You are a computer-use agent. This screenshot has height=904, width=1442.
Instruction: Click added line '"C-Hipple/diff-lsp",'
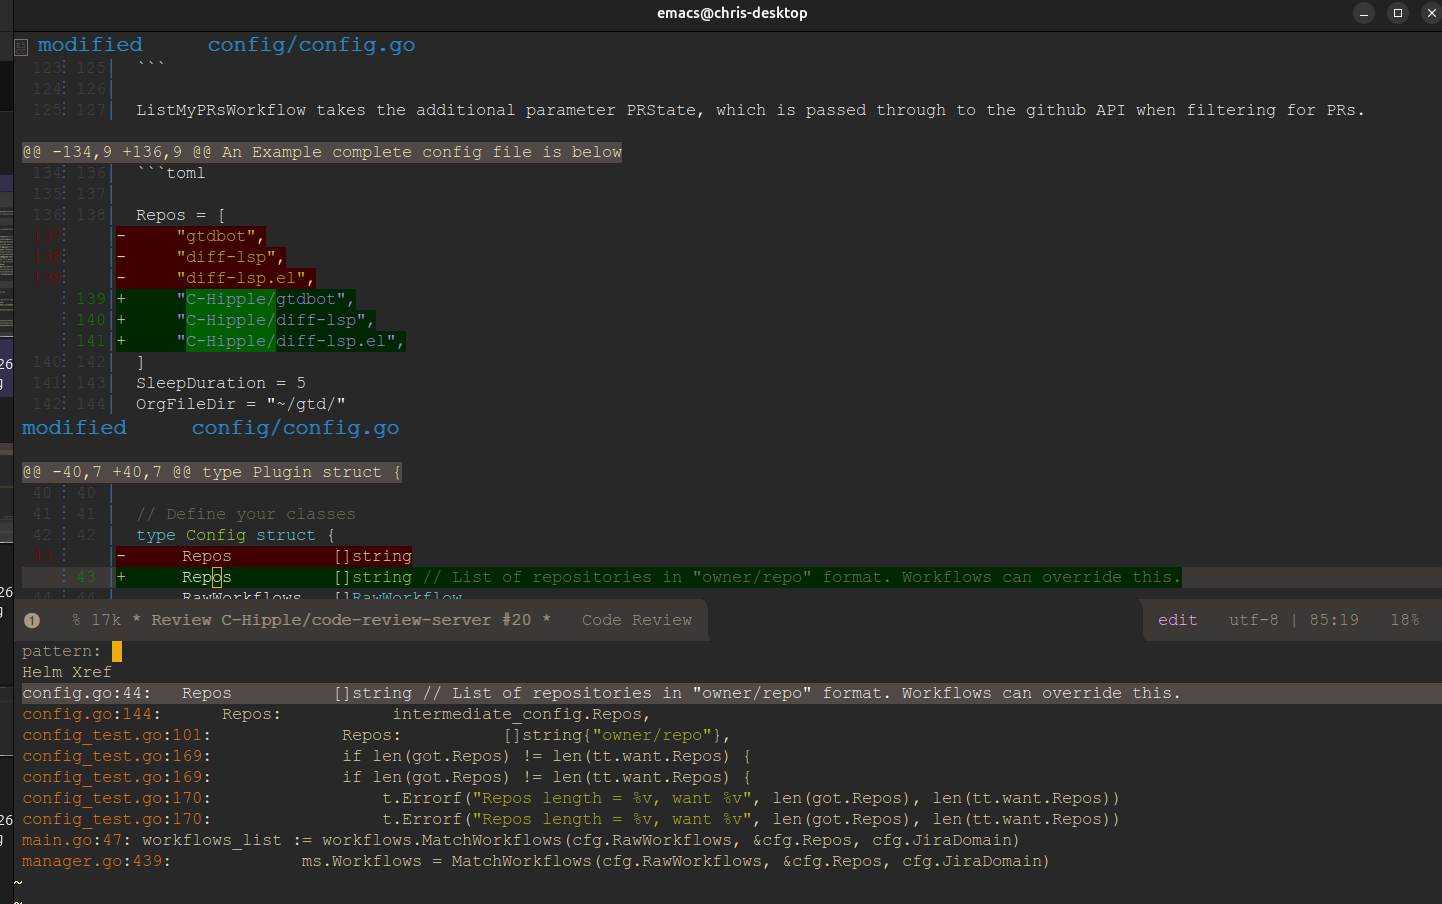(x=246, y=320)
